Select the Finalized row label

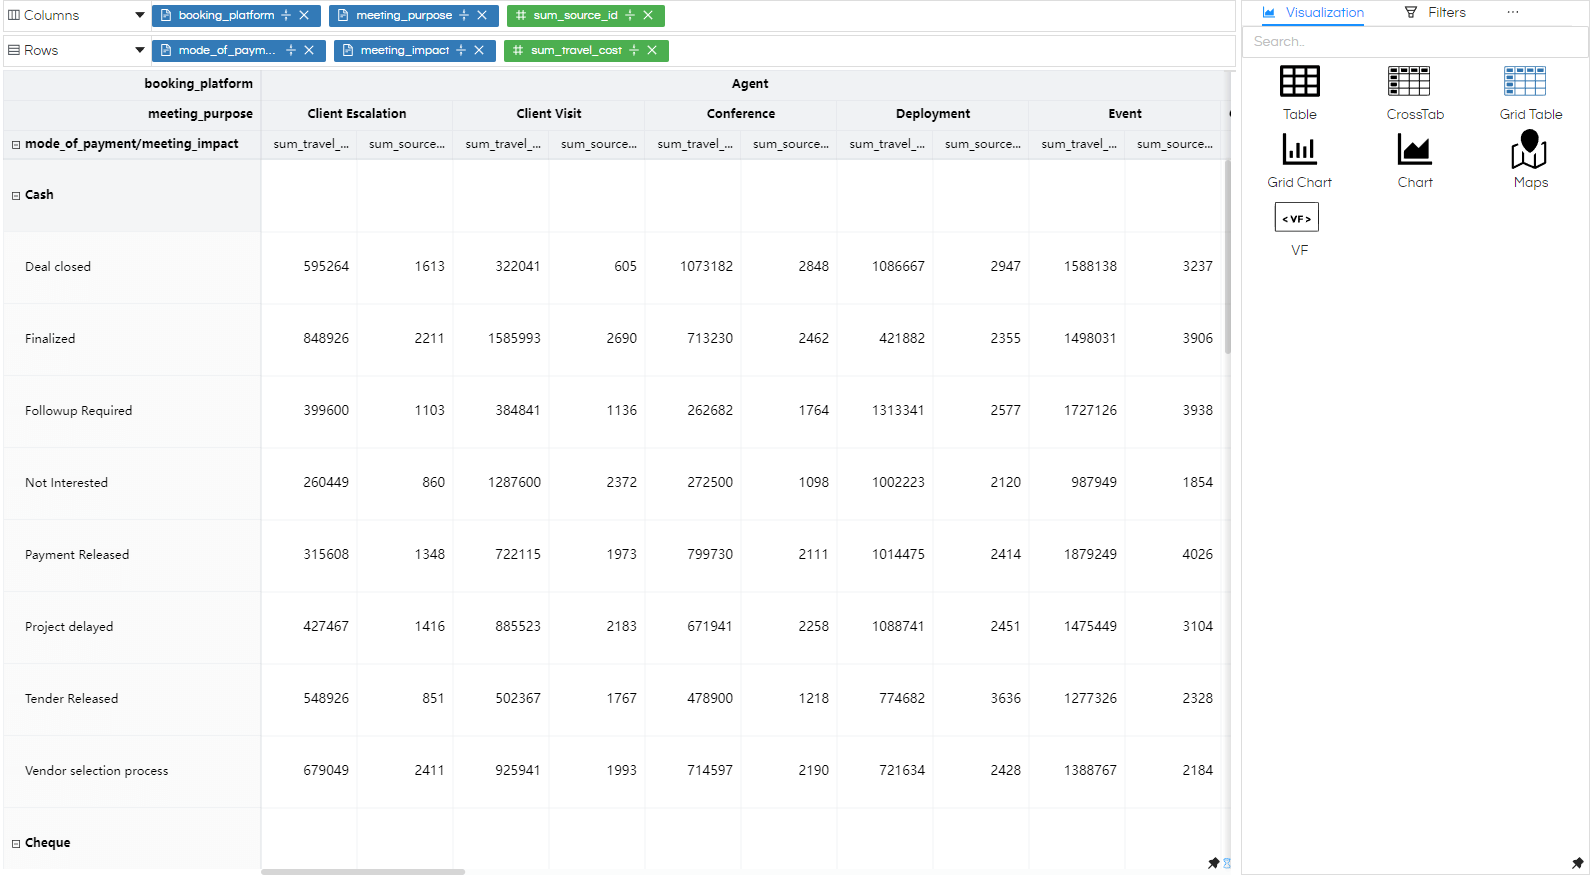coord(50,339)
